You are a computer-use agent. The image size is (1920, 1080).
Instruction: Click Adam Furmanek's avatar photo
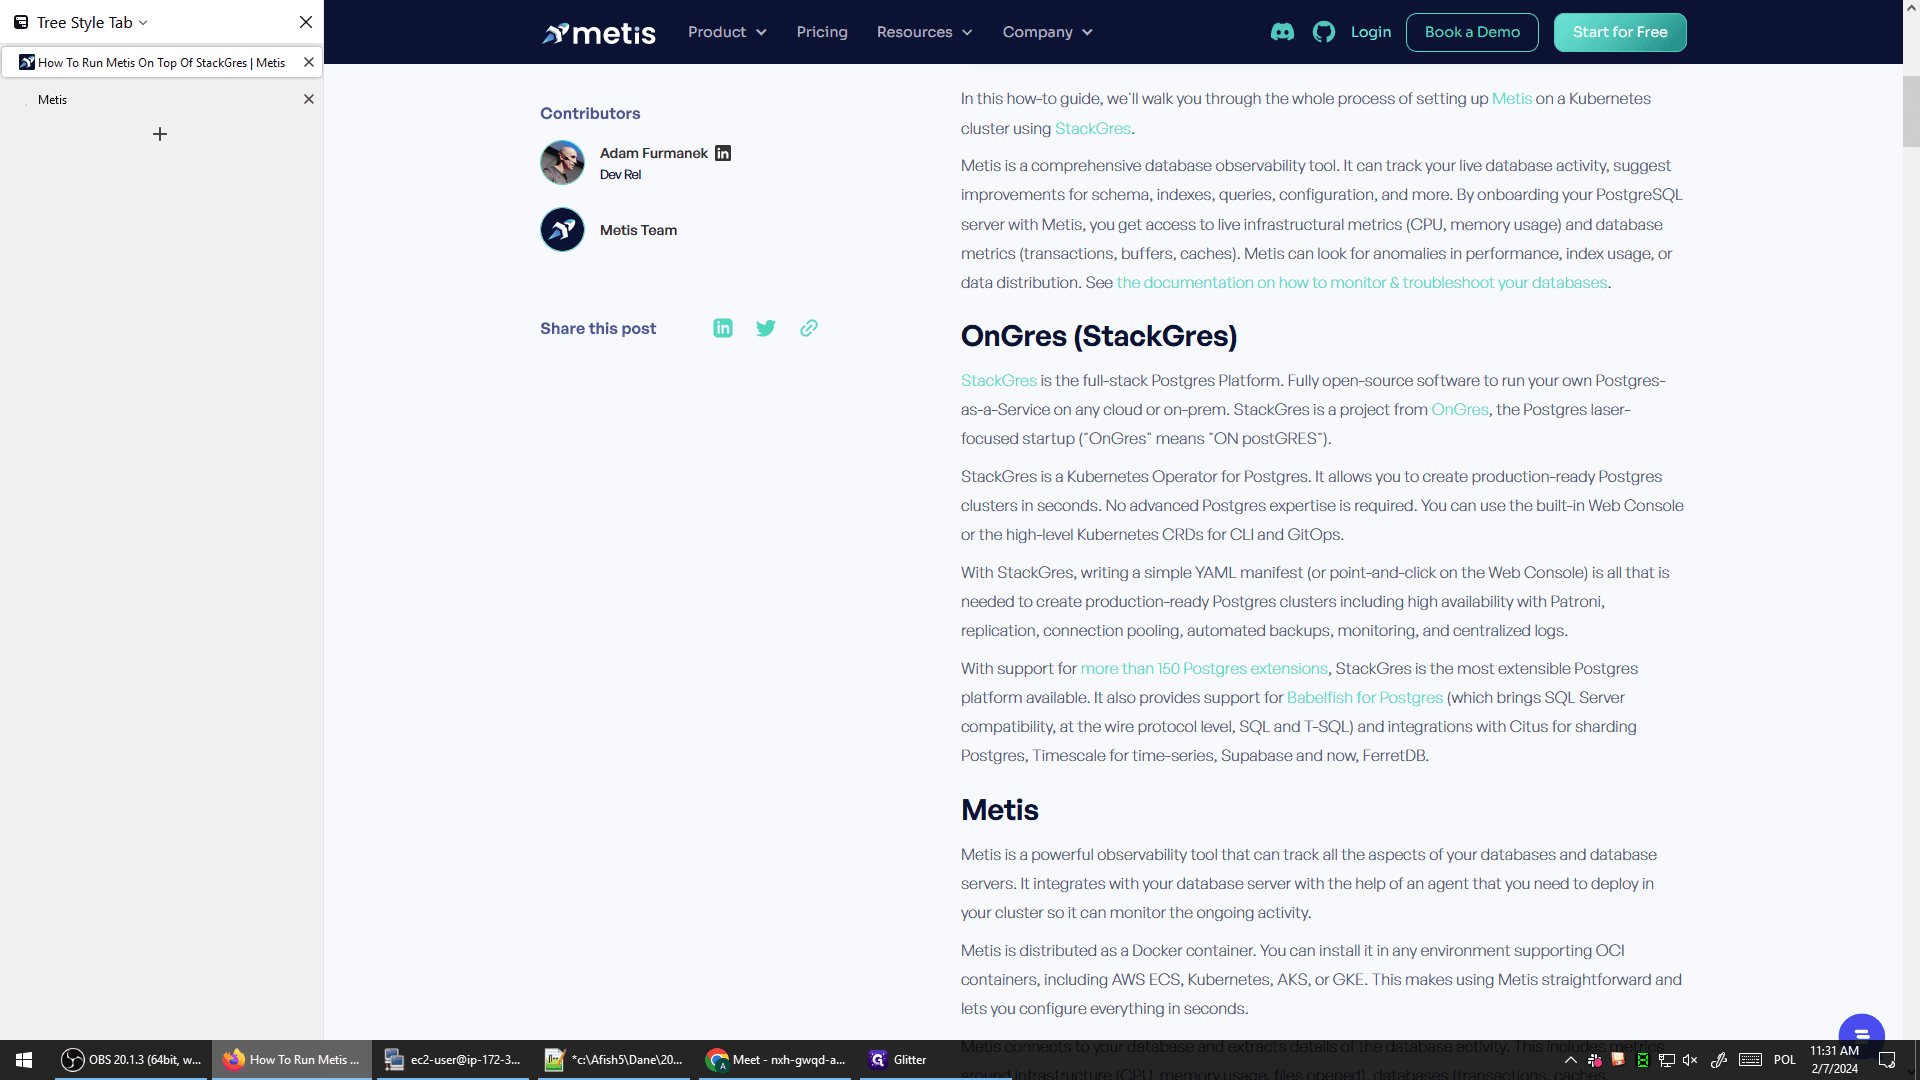562,162
